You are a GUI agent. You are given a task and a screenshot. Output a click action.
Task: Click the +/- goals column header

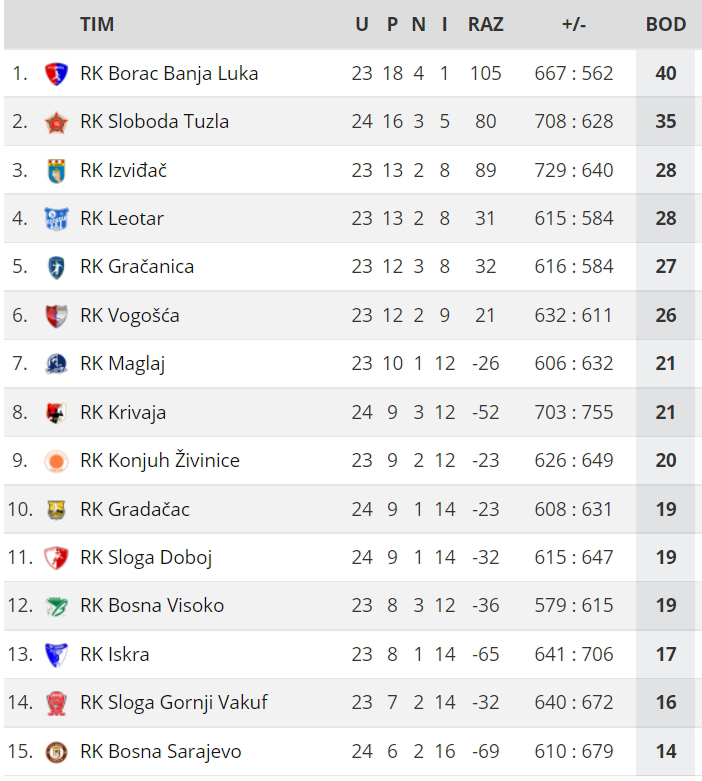574,24
